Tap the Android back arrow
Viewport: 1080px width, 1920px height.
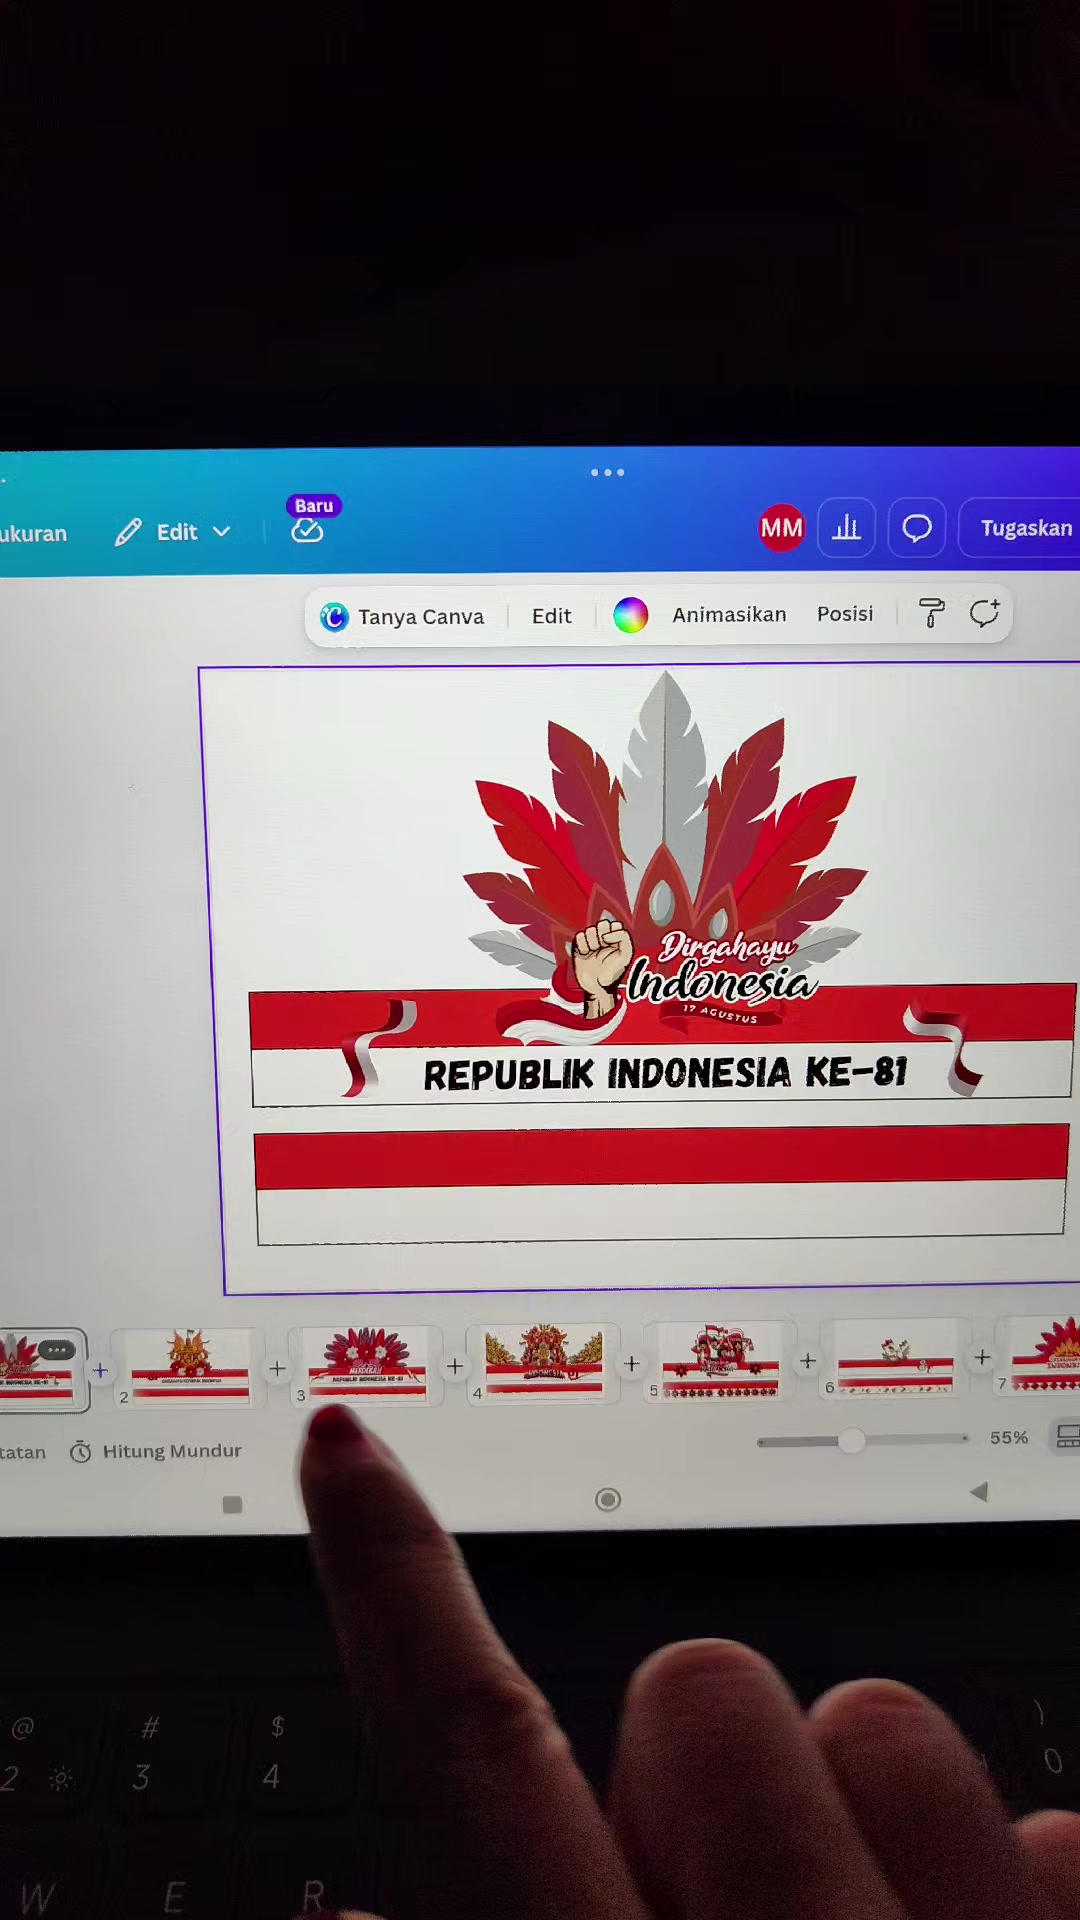(979, 1492)
